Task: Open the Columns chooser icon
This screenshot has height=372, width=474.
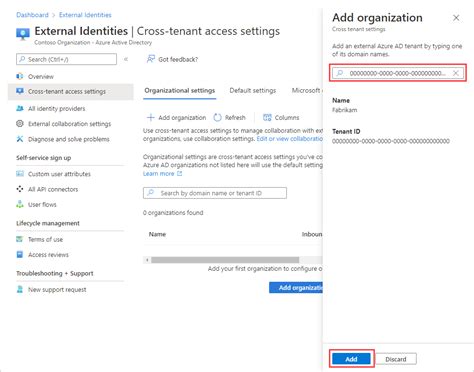Action: (x=267, y=117)
